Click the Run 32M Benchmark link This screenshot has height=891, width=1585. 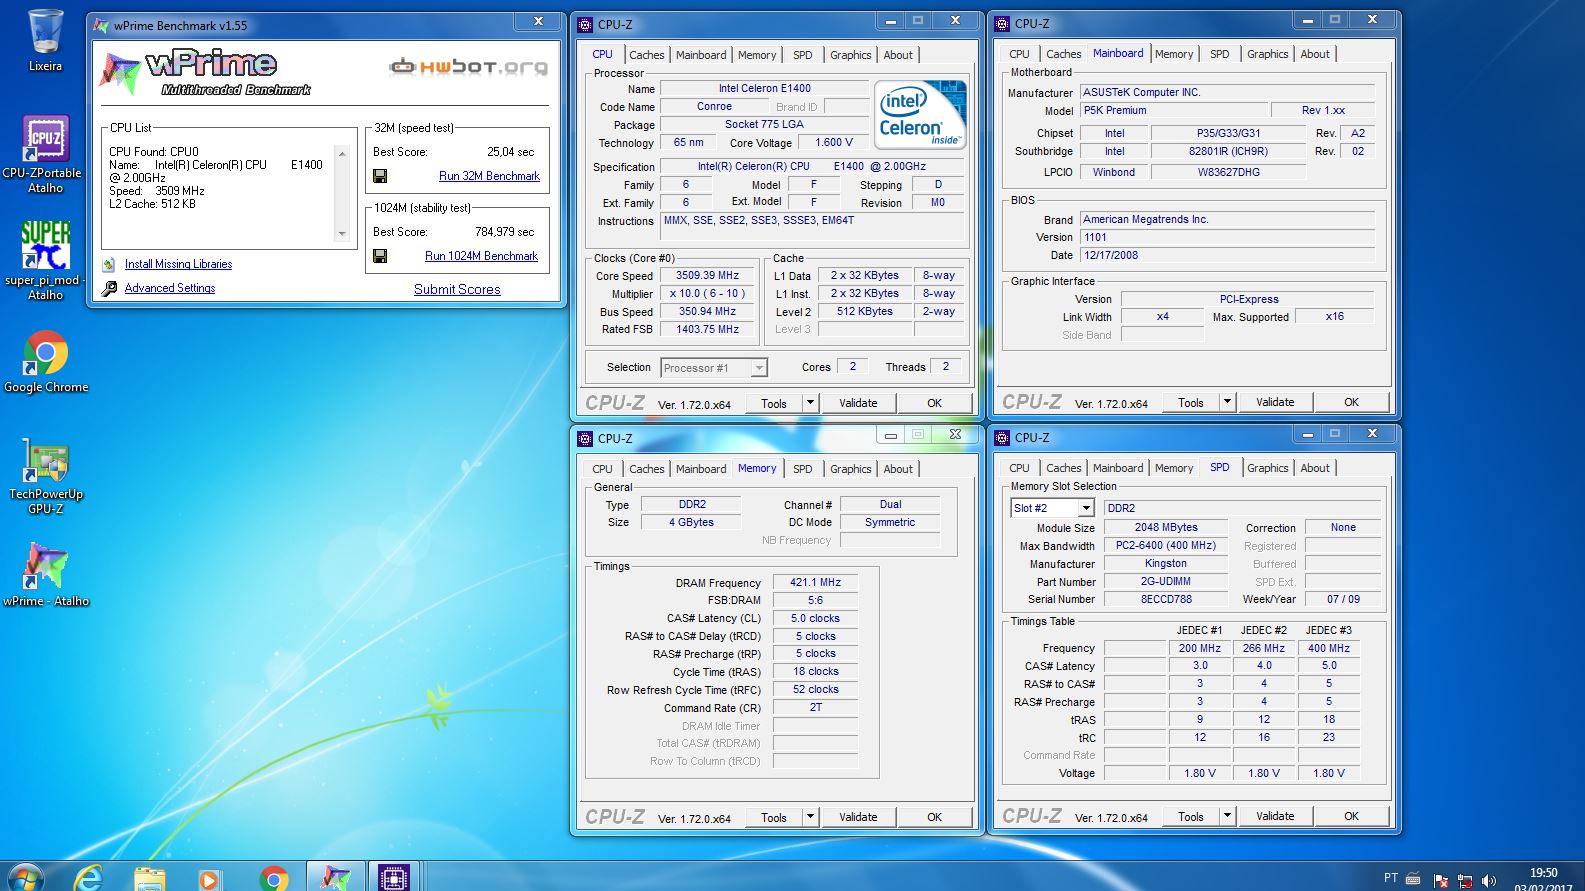click(489, 176)
